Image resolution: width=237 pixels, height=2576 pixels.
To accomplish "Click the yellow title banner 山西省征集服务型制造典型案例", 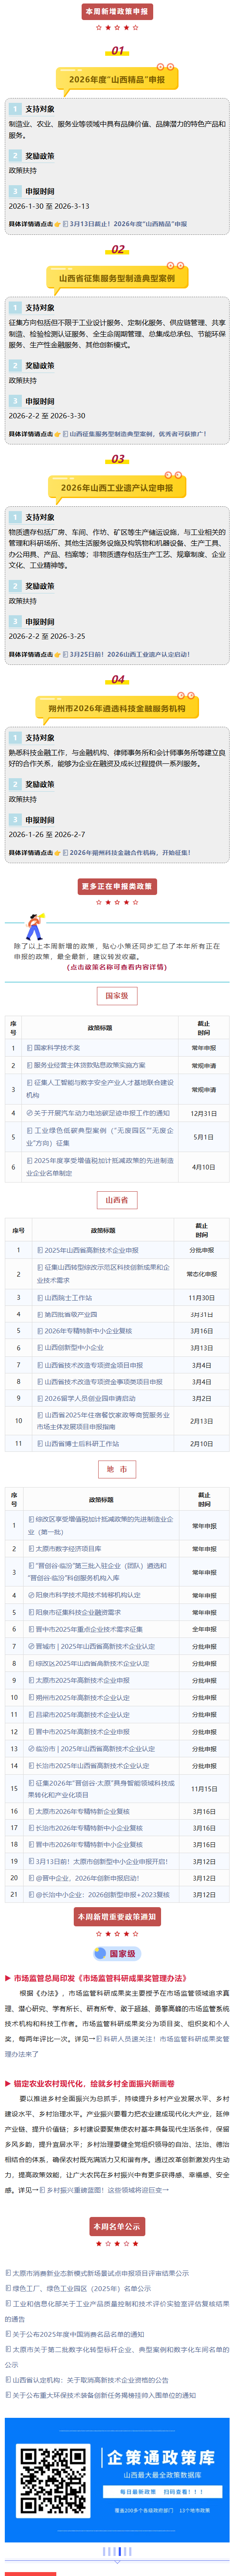I will (x=118, y=278).
